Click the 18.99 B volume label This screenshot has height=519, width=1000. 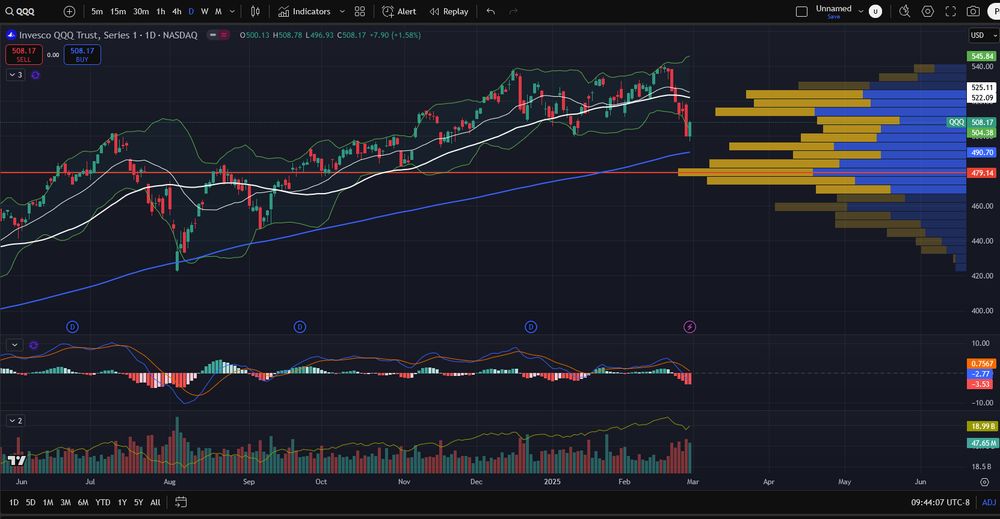click(x=982, y=426)
